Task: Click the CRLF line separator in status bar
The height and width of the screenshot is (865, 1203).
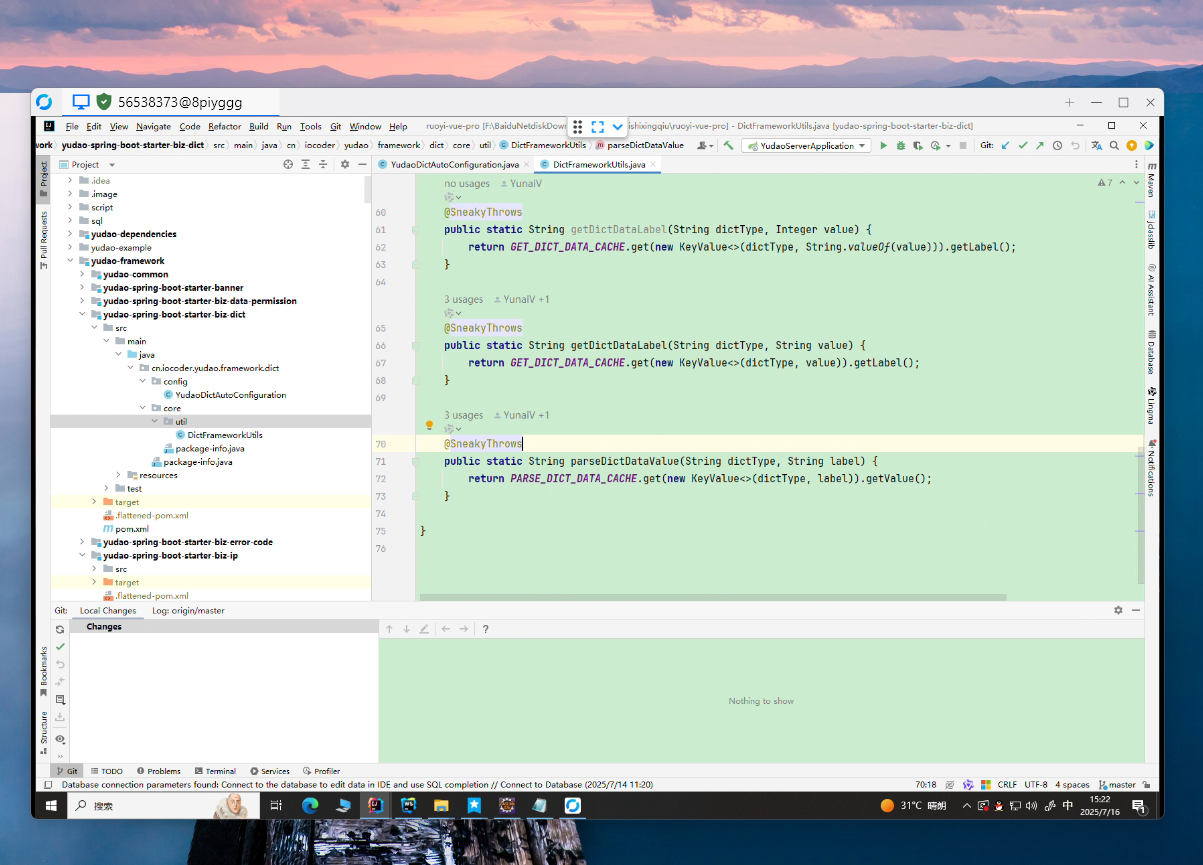Action: (x=1007, y=785)
